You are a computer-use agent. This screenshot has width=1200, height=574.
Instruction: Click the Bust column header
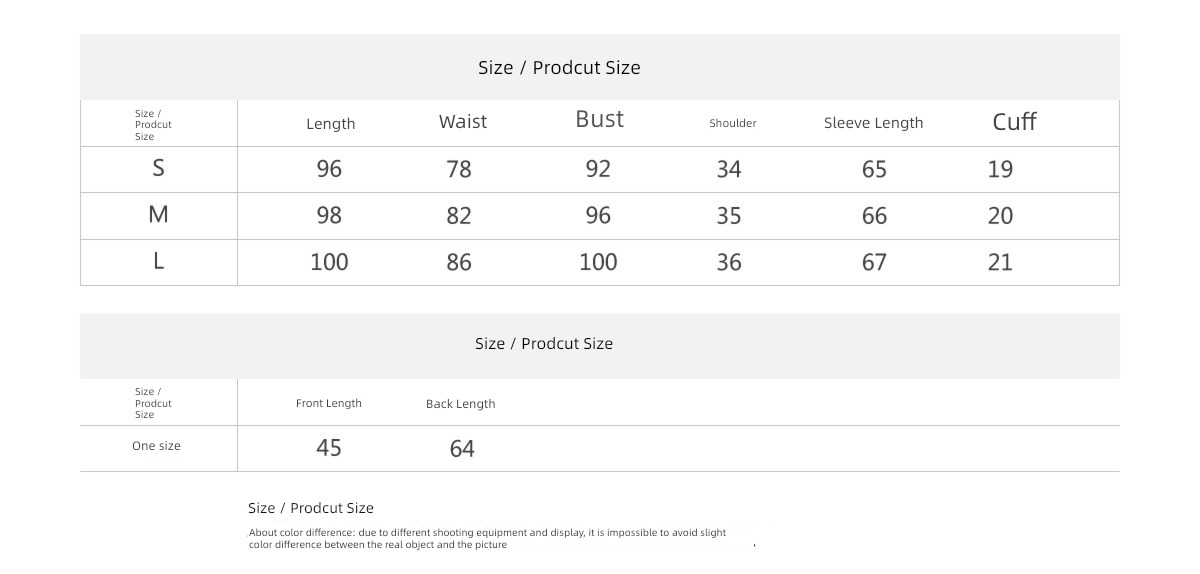[x=600, y=119]
